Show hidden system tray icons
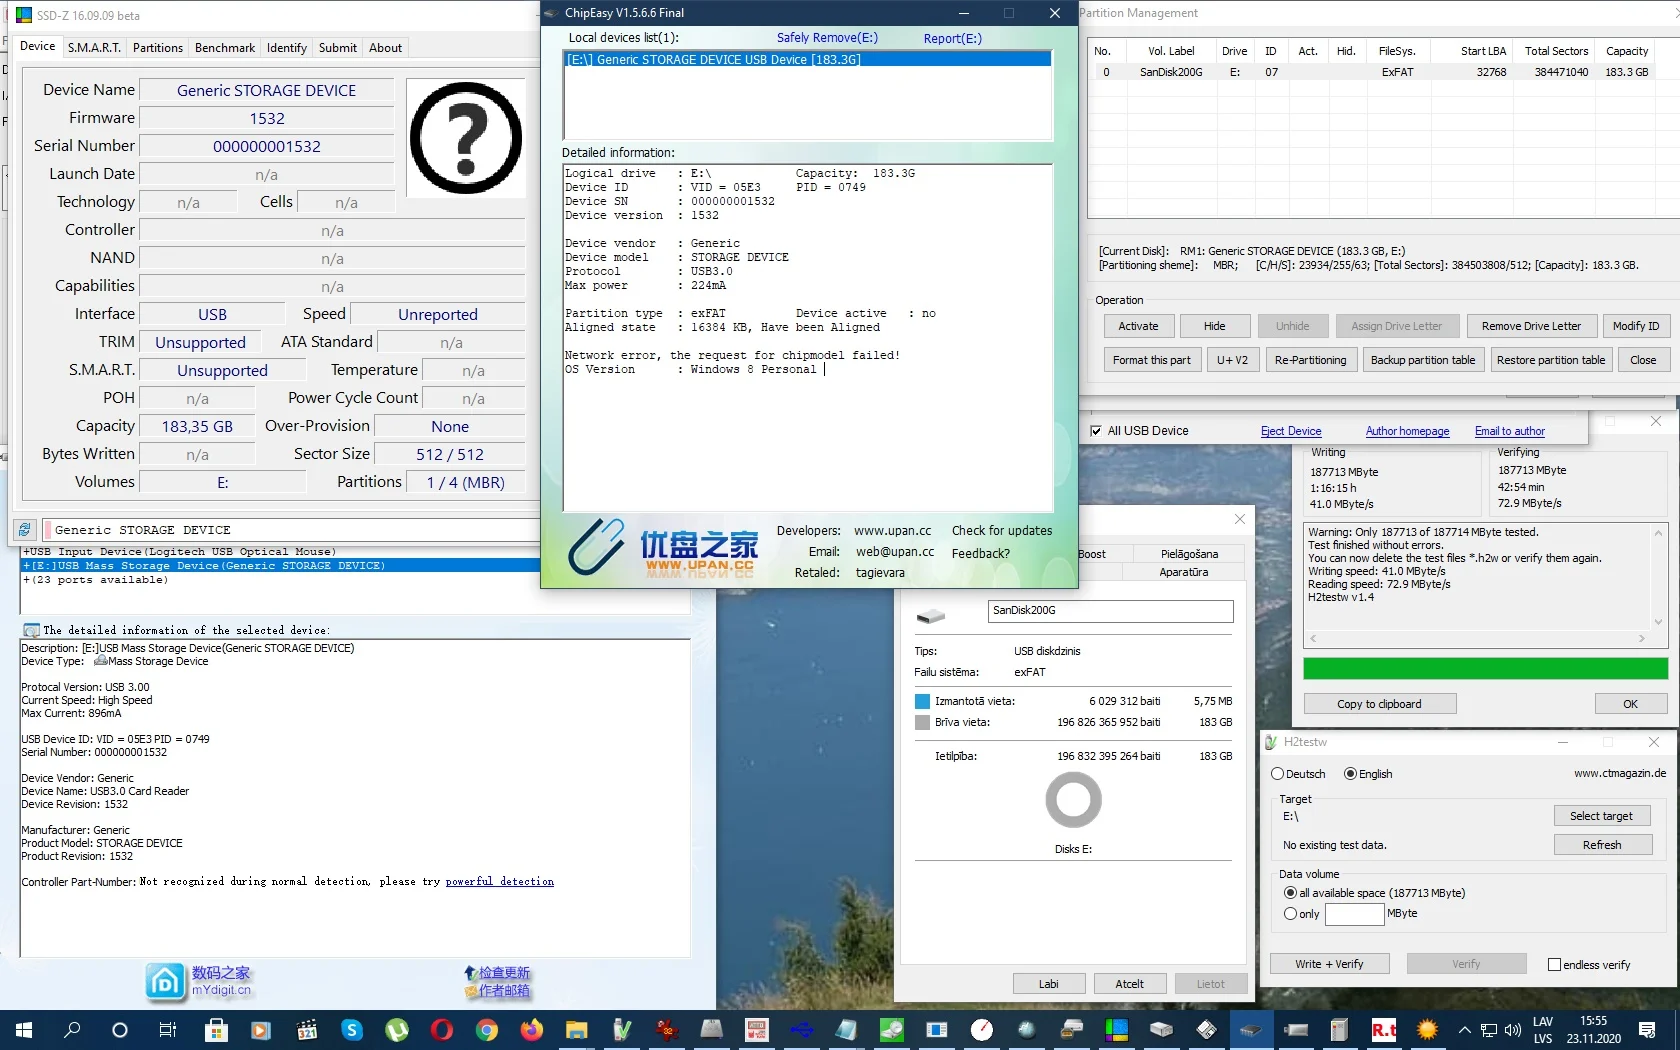Viewport: 1680px width, 1050px height. tap(1465, 1030)
